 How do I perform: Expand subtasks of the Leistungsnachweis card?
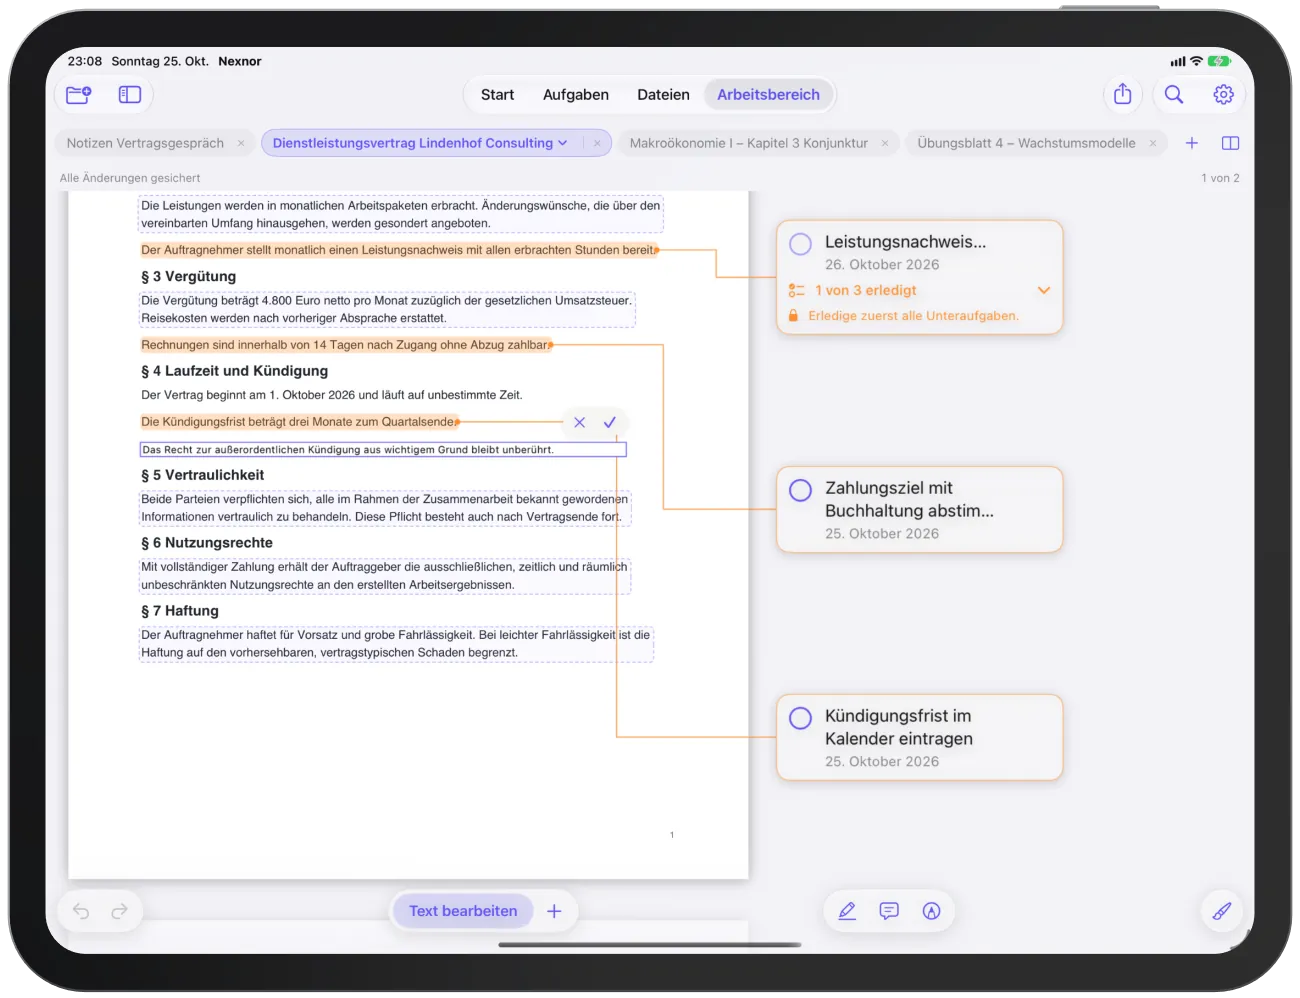[x=1044, y=290]
